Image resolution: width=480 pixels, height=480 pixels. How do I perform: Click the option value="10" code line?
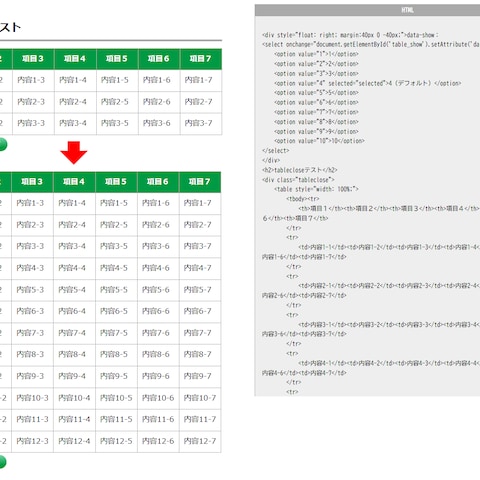(x=319, y=141)
